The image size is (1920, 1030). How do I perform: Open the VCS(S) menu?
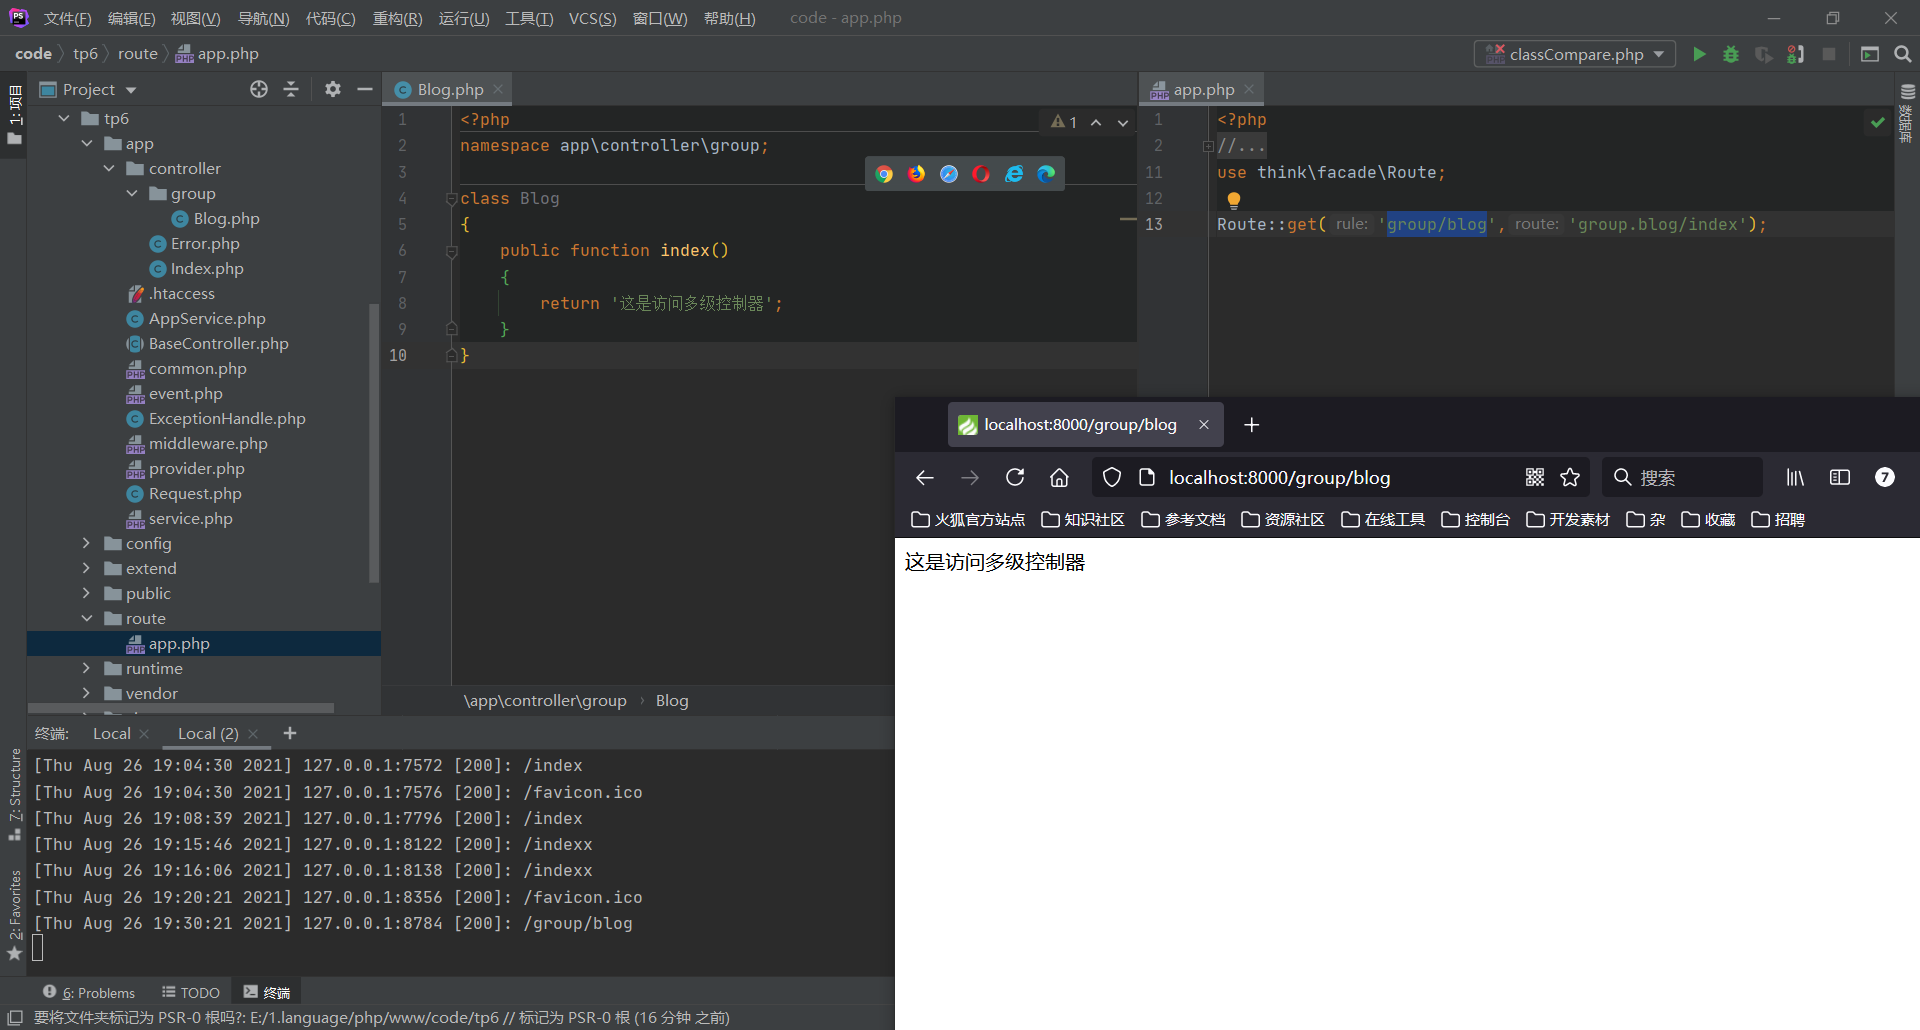tap(592, 18)
